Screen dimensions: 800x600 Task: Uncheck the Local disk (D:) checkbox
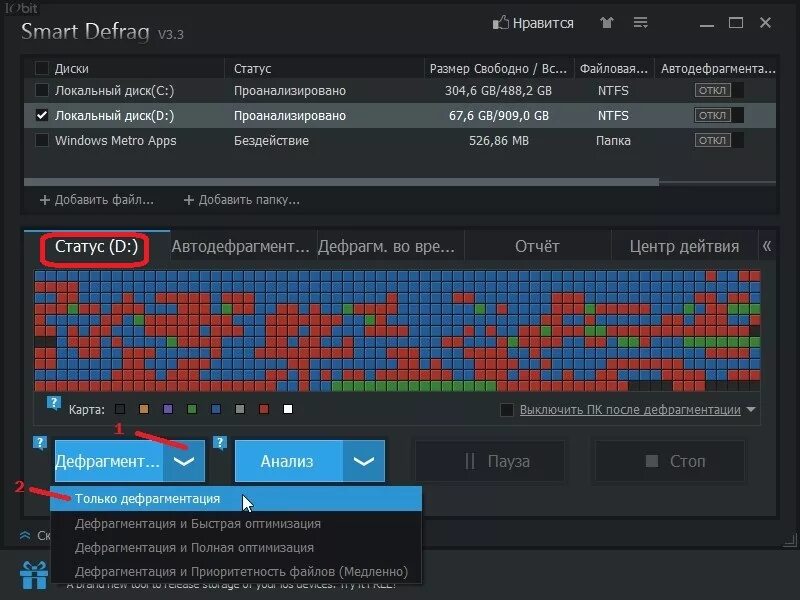click(42, 115)
